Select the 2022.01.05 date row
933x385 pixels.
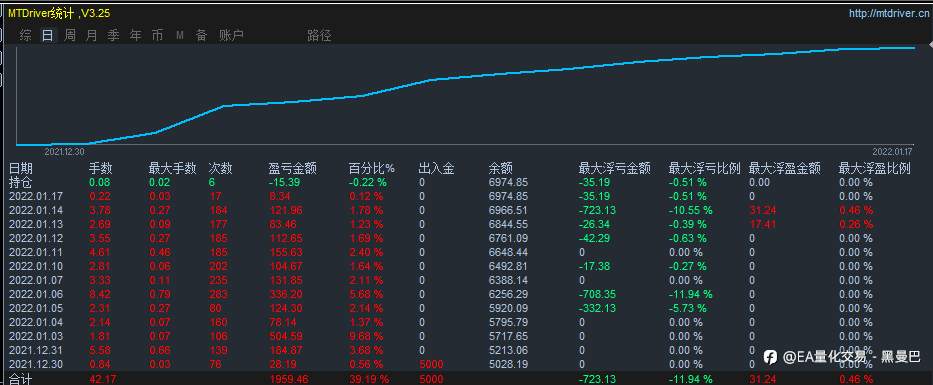point(36,308)
